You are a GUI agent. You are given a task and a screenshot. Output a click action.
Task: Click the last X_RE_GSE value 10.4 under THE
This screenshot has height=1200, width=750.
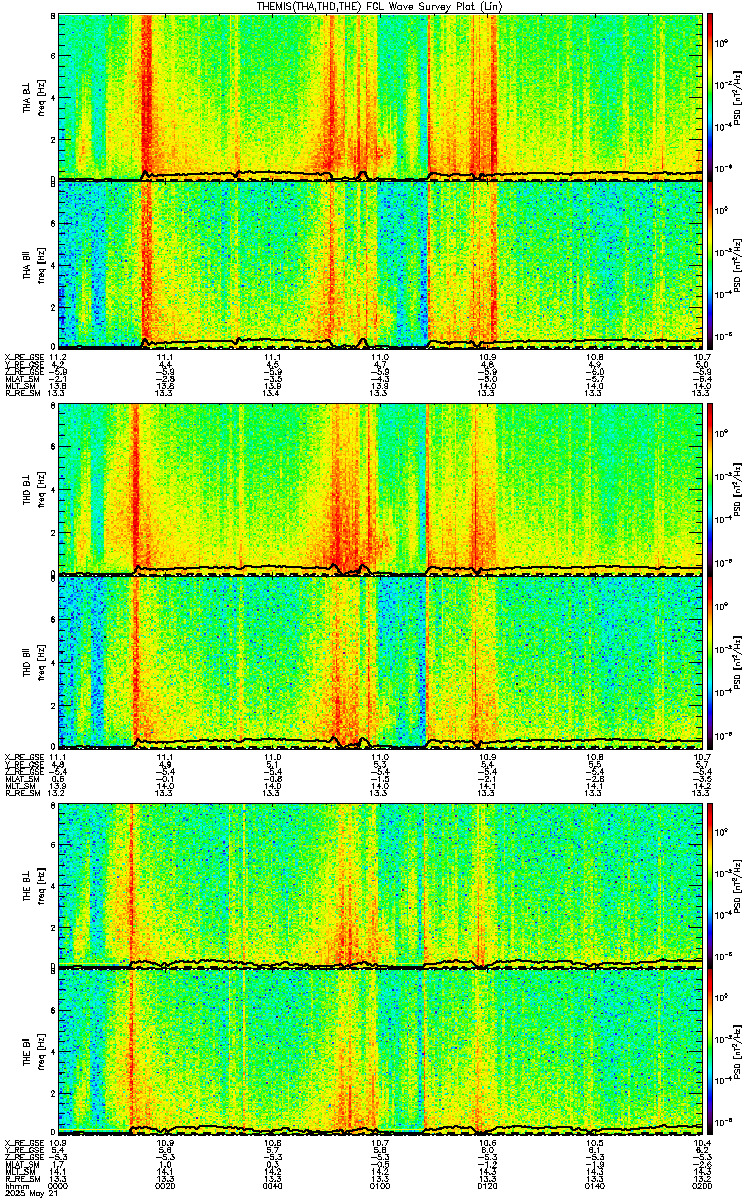pos(703,1143)
